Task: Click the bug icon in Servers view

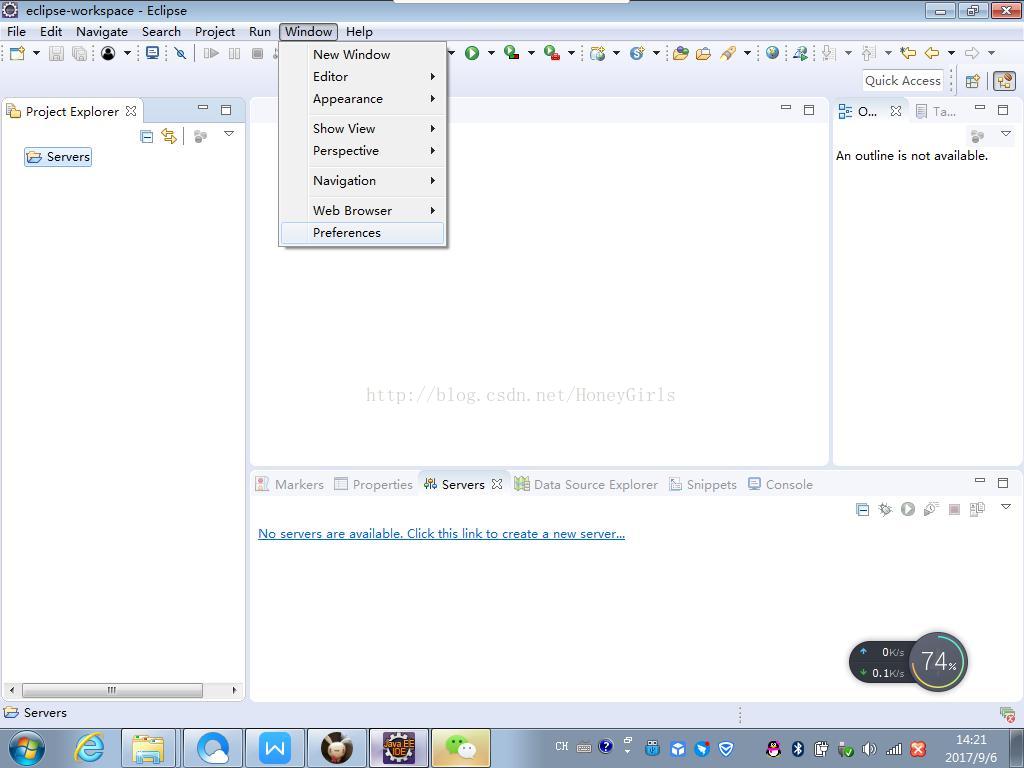Action: (x=885, y=509)
